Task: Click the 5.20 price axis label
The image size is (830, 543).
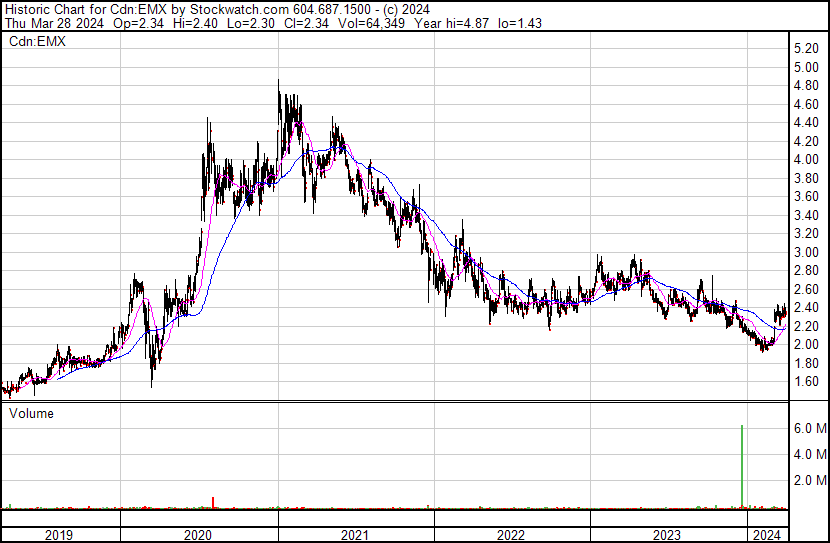Action: click(806, 49)
